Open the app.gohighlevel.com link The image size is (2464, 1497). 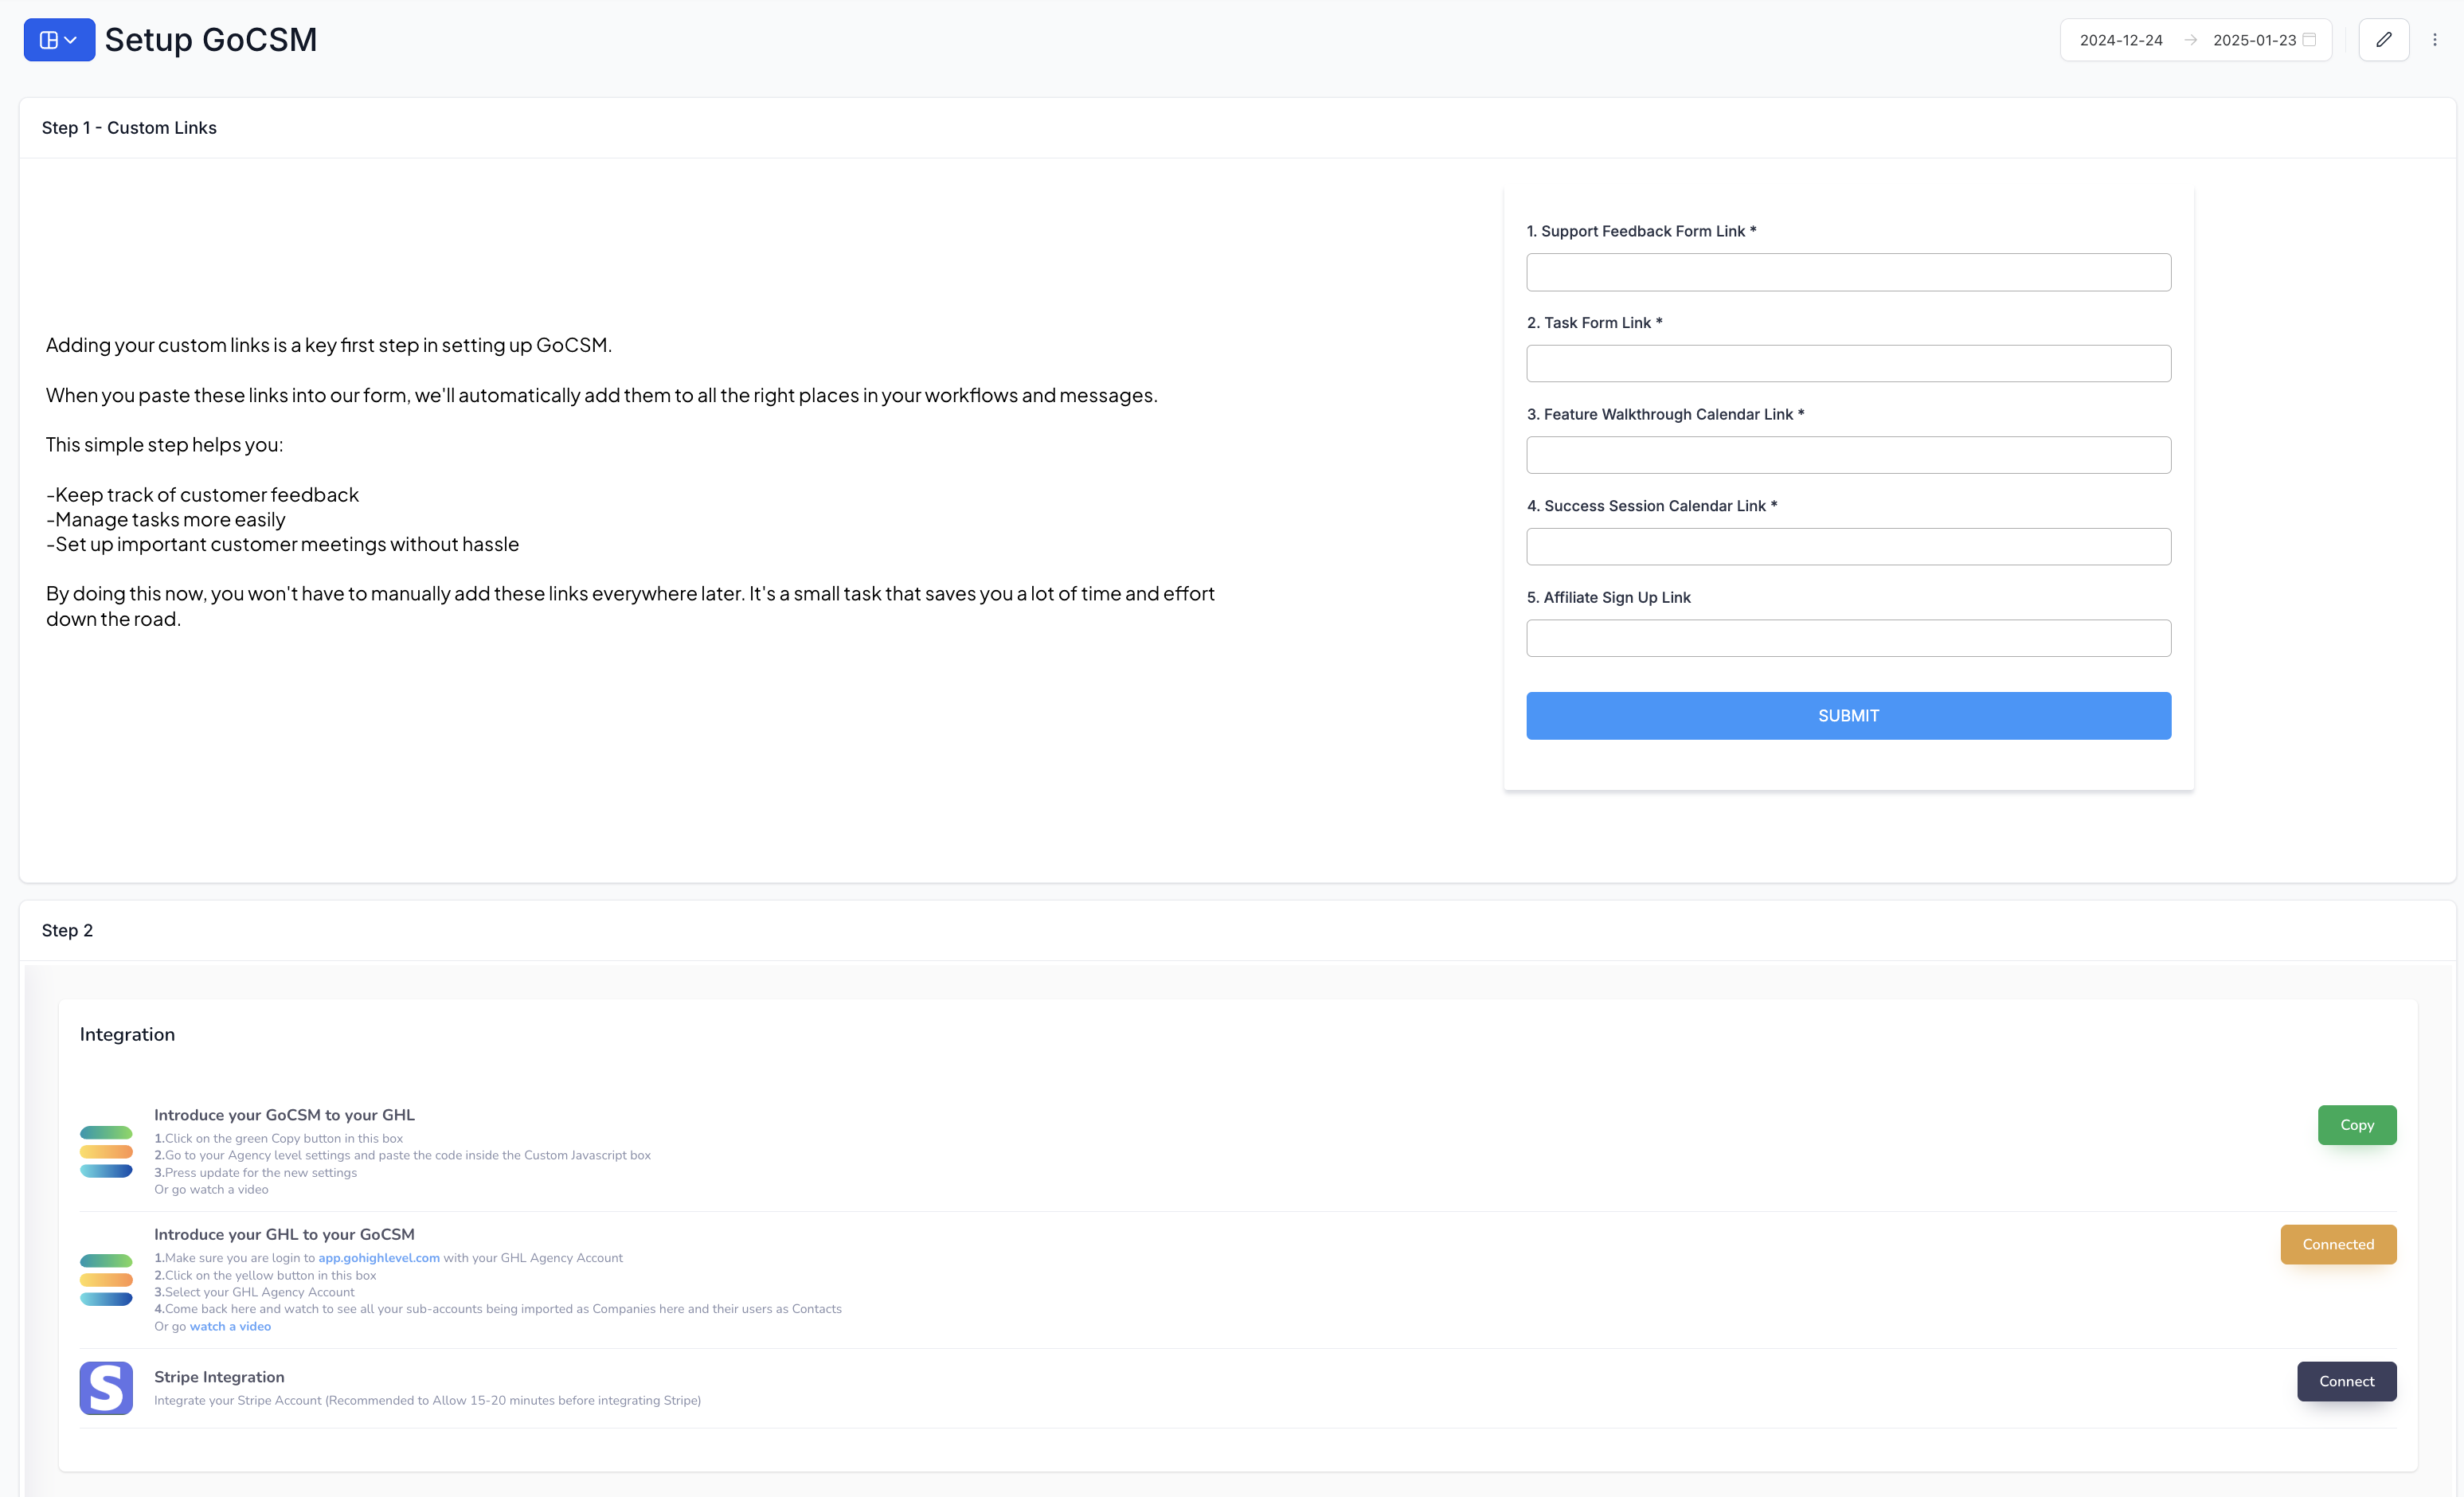point(378,1258)
